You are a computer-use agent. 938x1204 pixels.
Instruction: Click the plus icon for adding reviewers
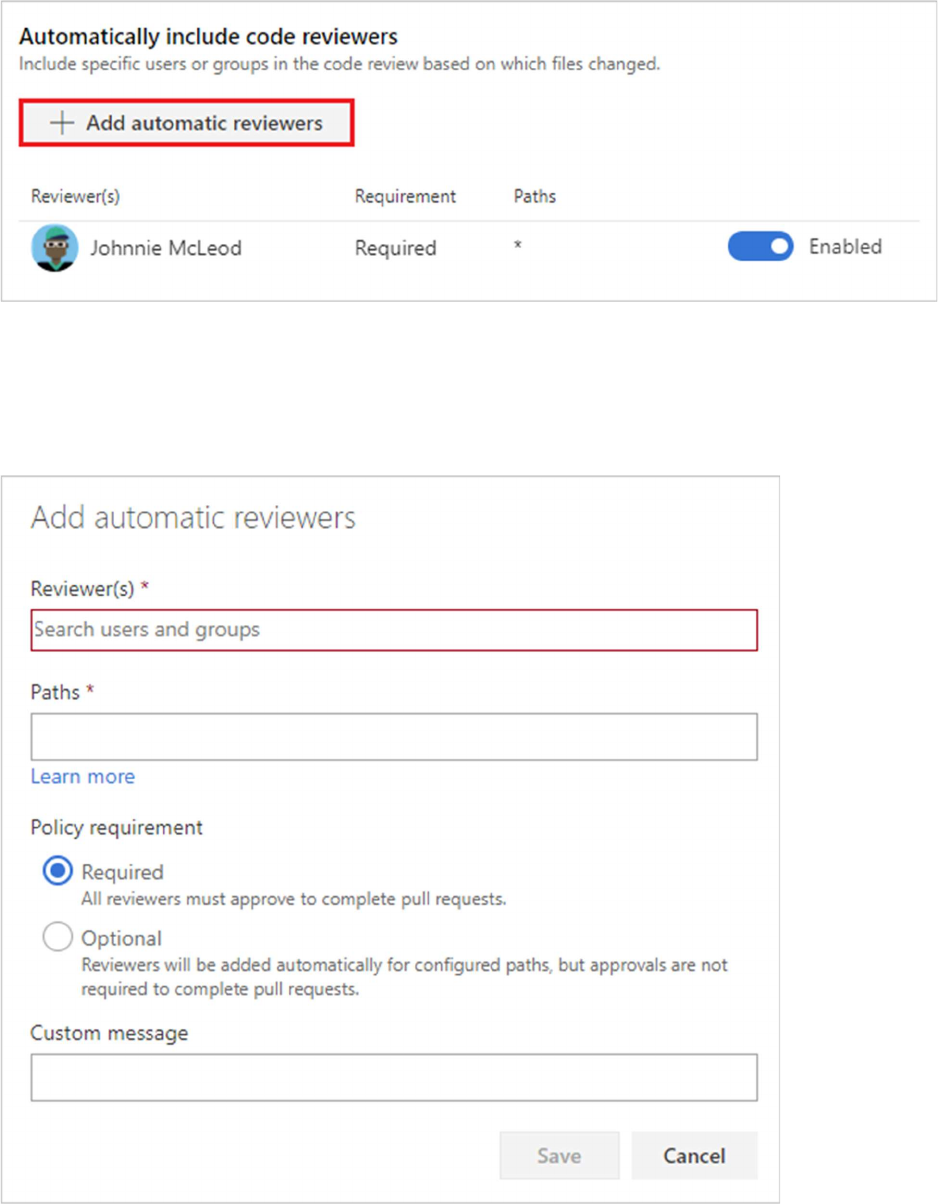tap(62, 124)
